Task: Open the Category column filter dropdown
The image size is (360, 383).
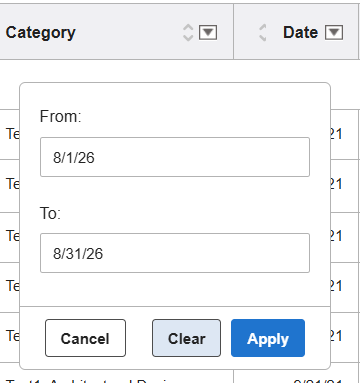Action: tap(208, 32)
